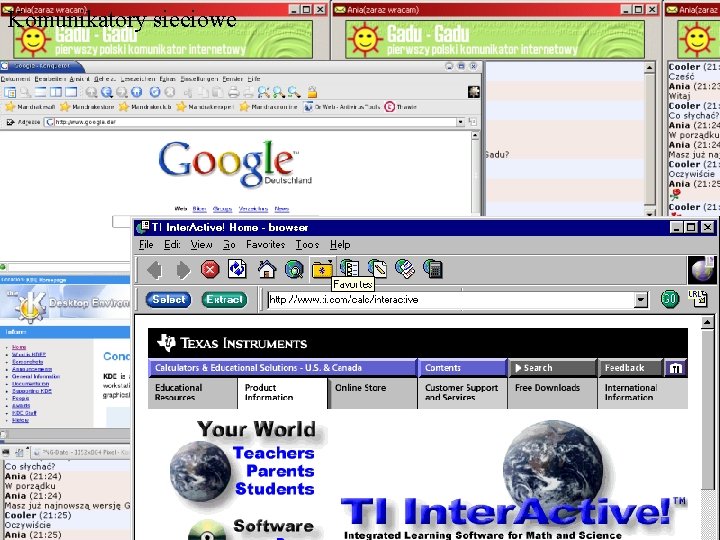
Task: Click the blue Select button
Action: [169, 300]
